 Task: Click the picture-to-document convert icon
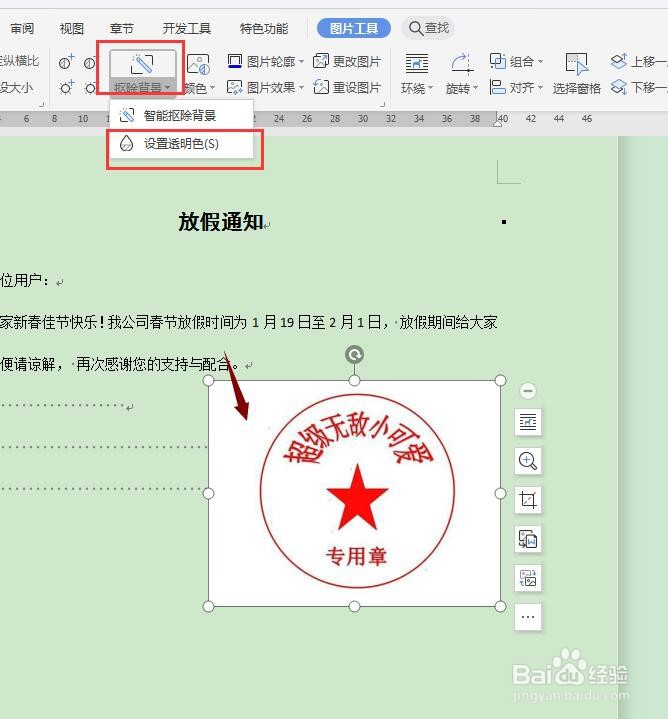coord(528,539)
